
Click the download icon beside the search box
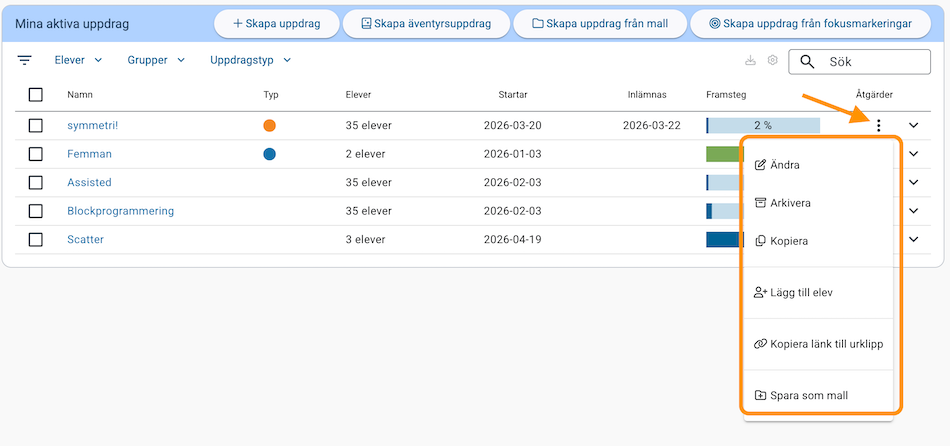coord(750,61)
